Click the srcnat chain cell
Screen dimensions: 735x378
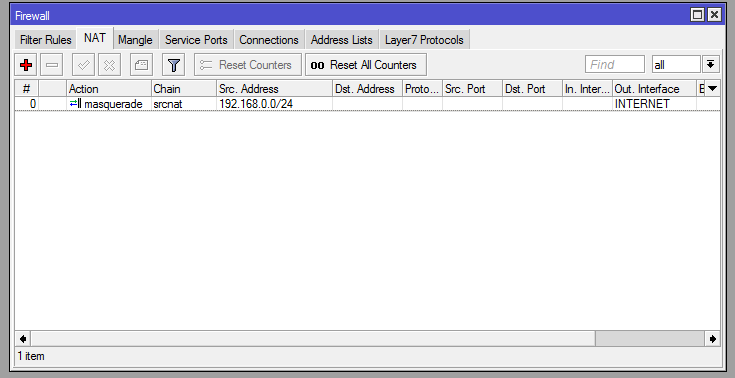coord(184,104)
